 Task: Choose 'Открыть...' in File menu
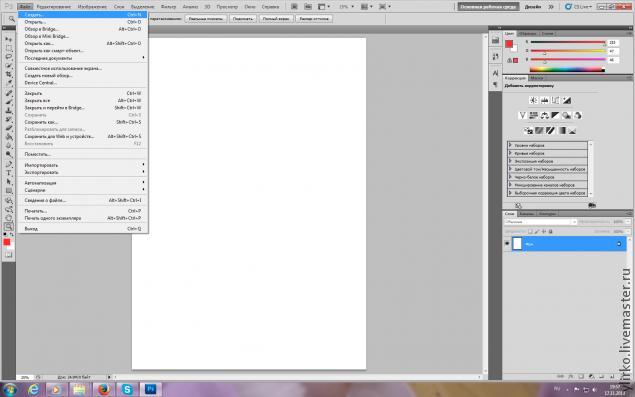[83, 22]
